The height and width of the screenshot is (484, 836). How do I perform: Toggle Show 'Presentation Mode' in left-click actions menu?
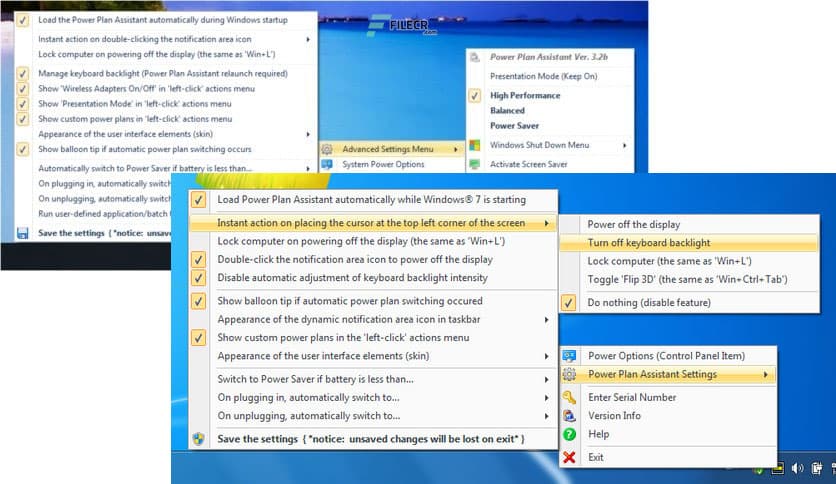click(x=22, y=104)
